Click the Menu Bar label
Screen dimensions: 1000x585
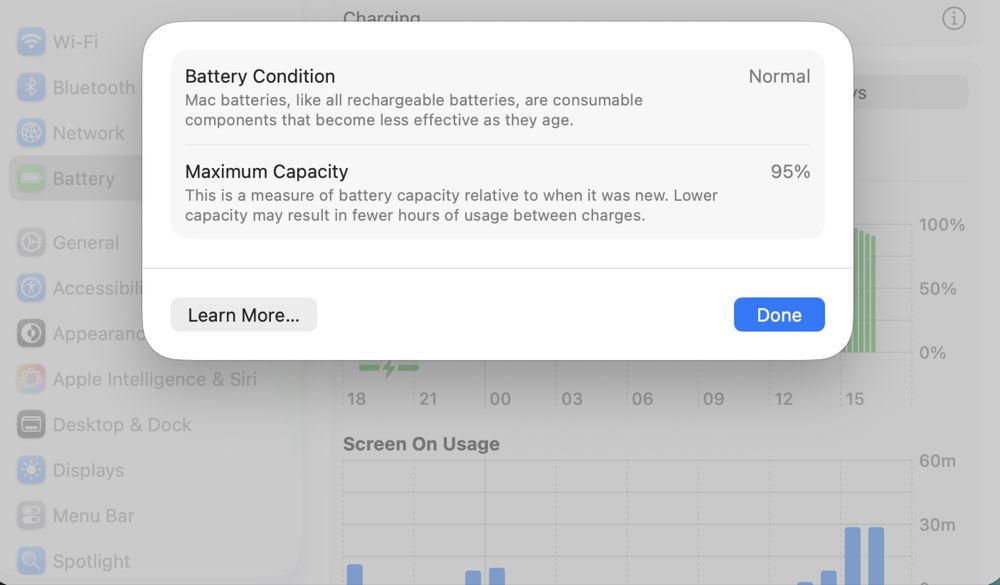[x=94, y=516]
